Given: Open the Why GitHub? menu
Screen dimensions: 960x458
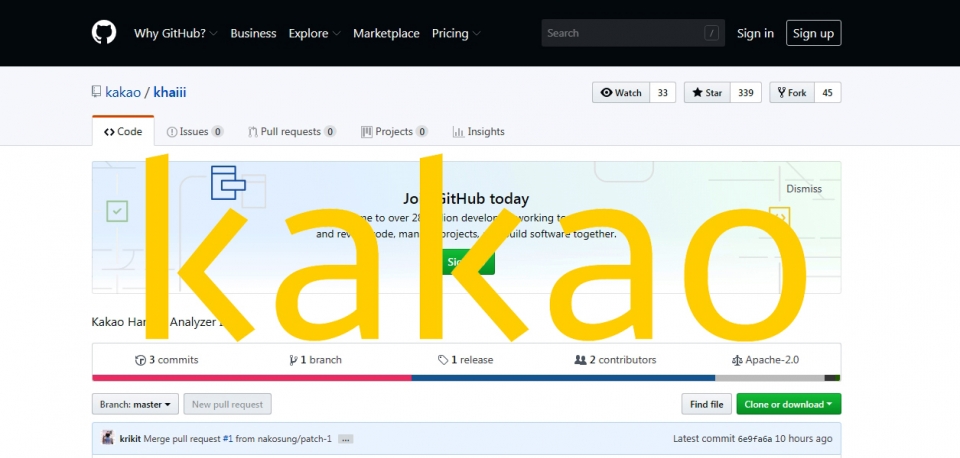Looking at the screenshot, I should pyautogui.click(x=176, y=34).
